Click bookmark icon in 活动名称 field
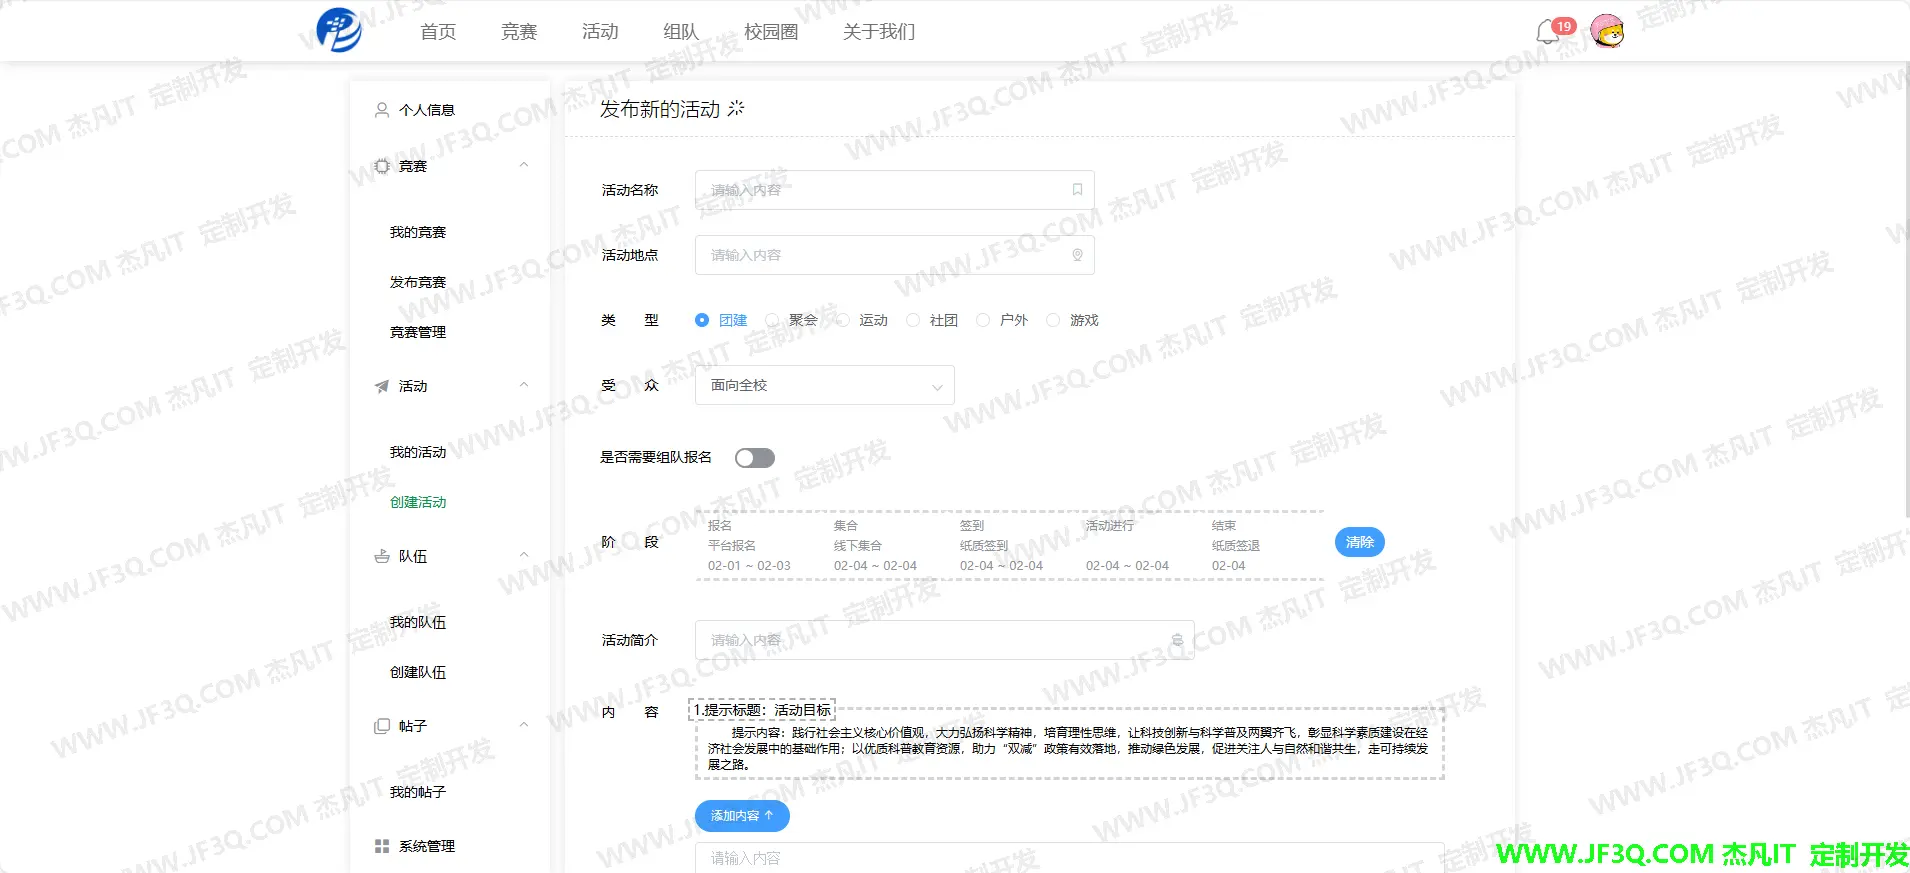Screen dimensions: 1910x873 point(1077,190)
